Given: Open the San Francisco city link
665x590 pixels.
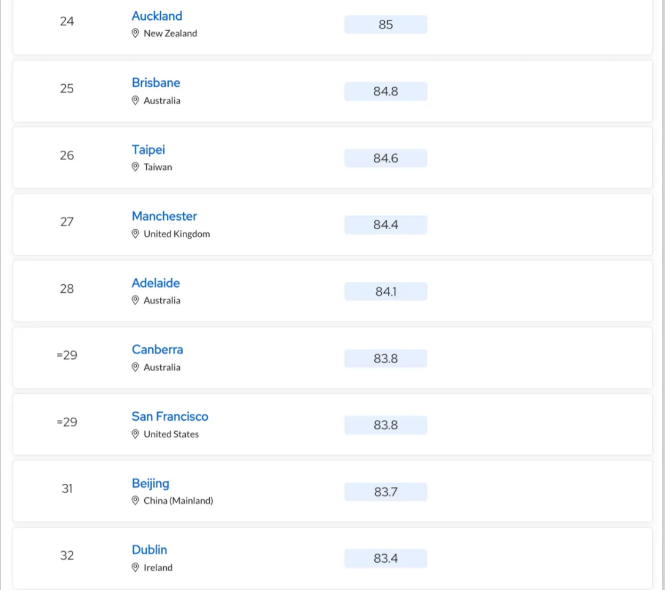Looking at the screenshot, I should point(170,417).
